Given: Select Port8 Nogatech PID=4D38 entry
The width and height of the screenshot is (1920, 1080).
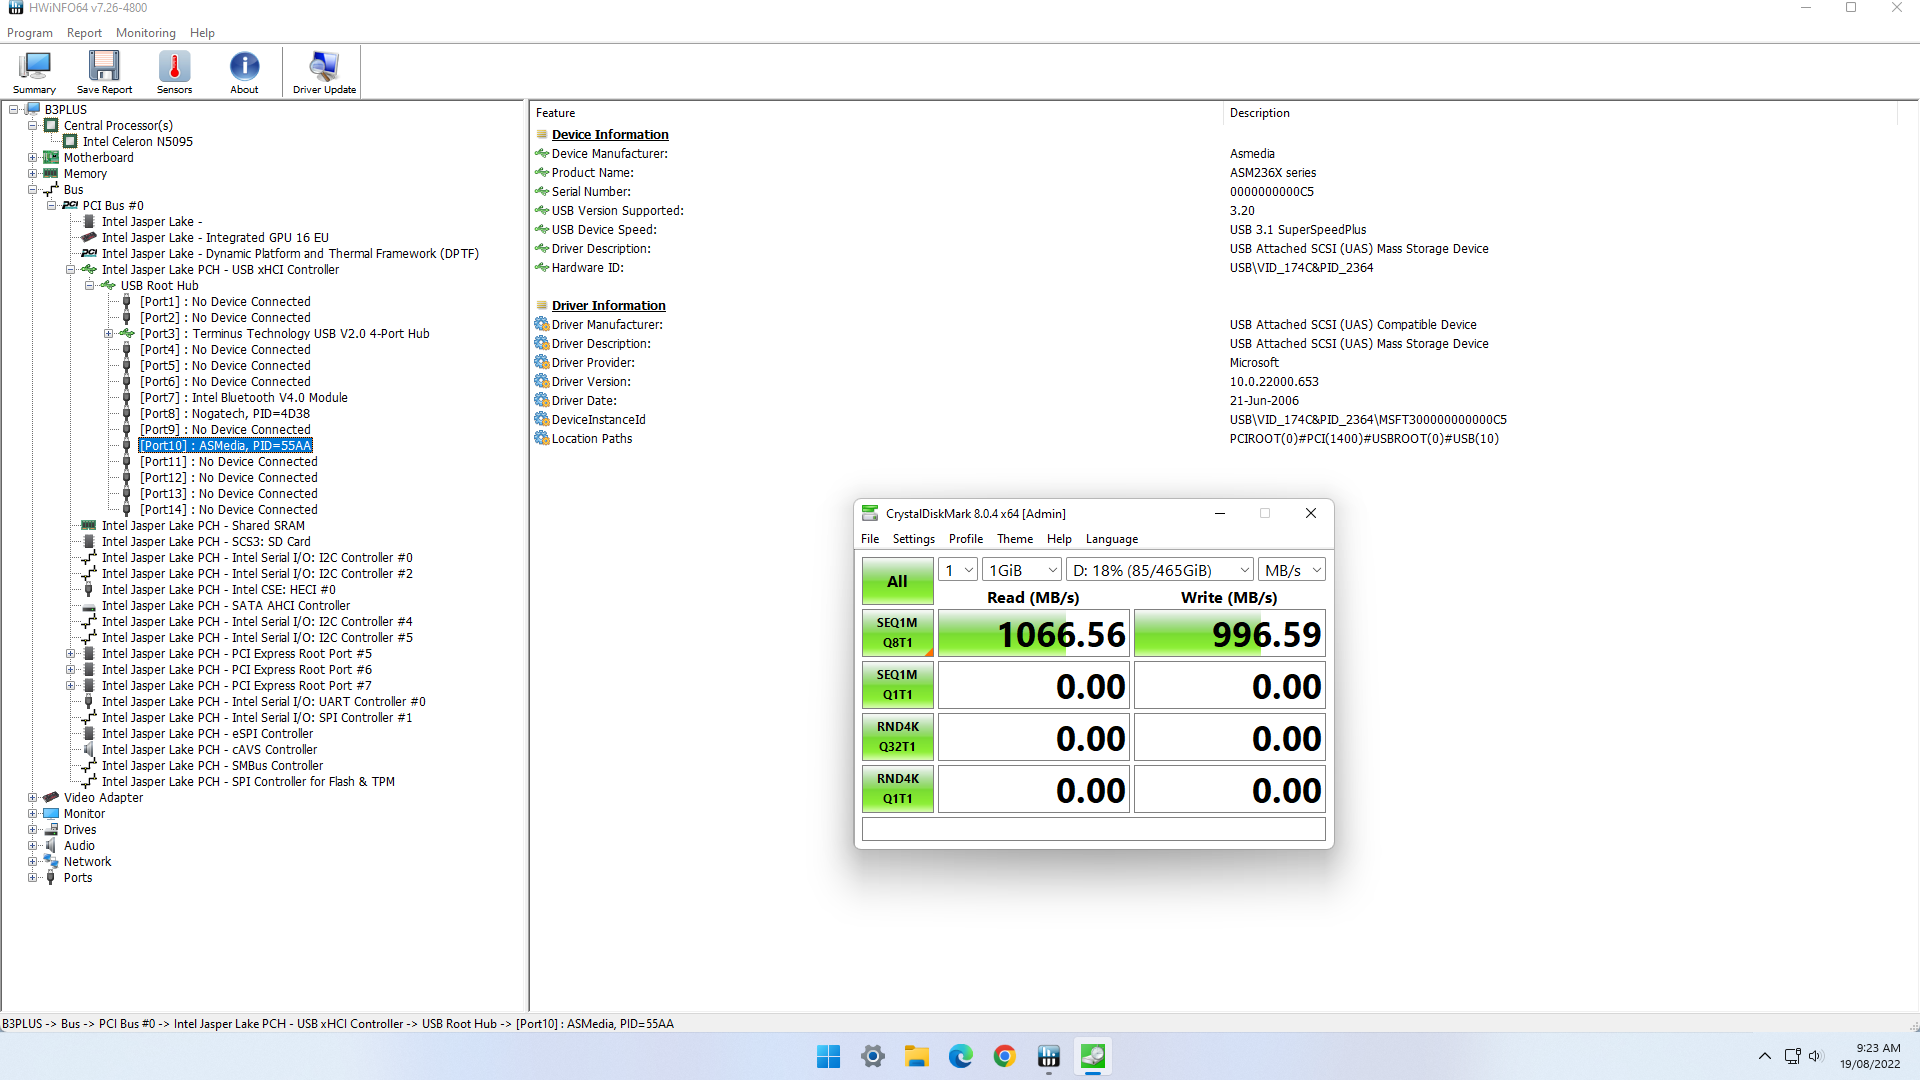Looking at the screenshot, I should coord(225,413).
